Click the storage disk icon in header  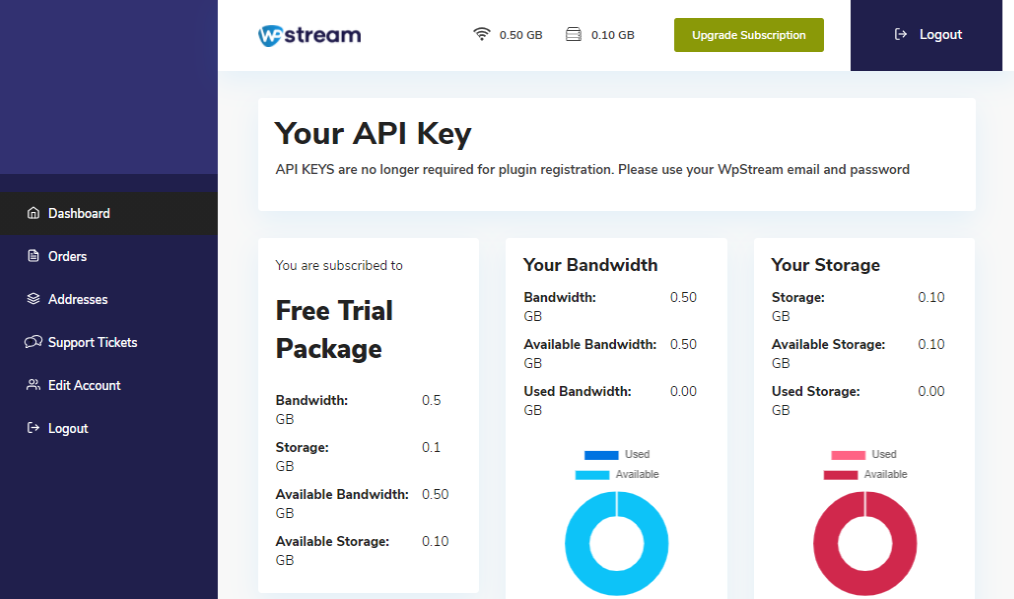click(573, 35)
